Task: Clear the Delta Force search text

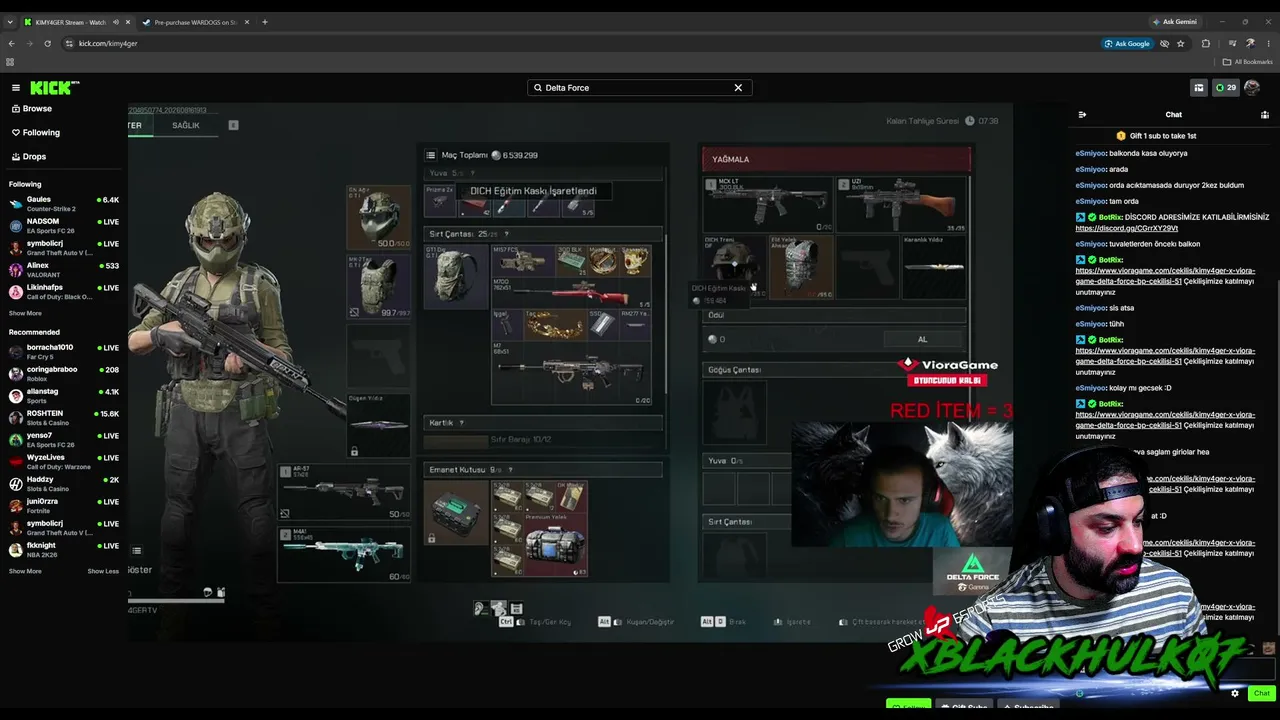Action: click(x=738, y=88)
